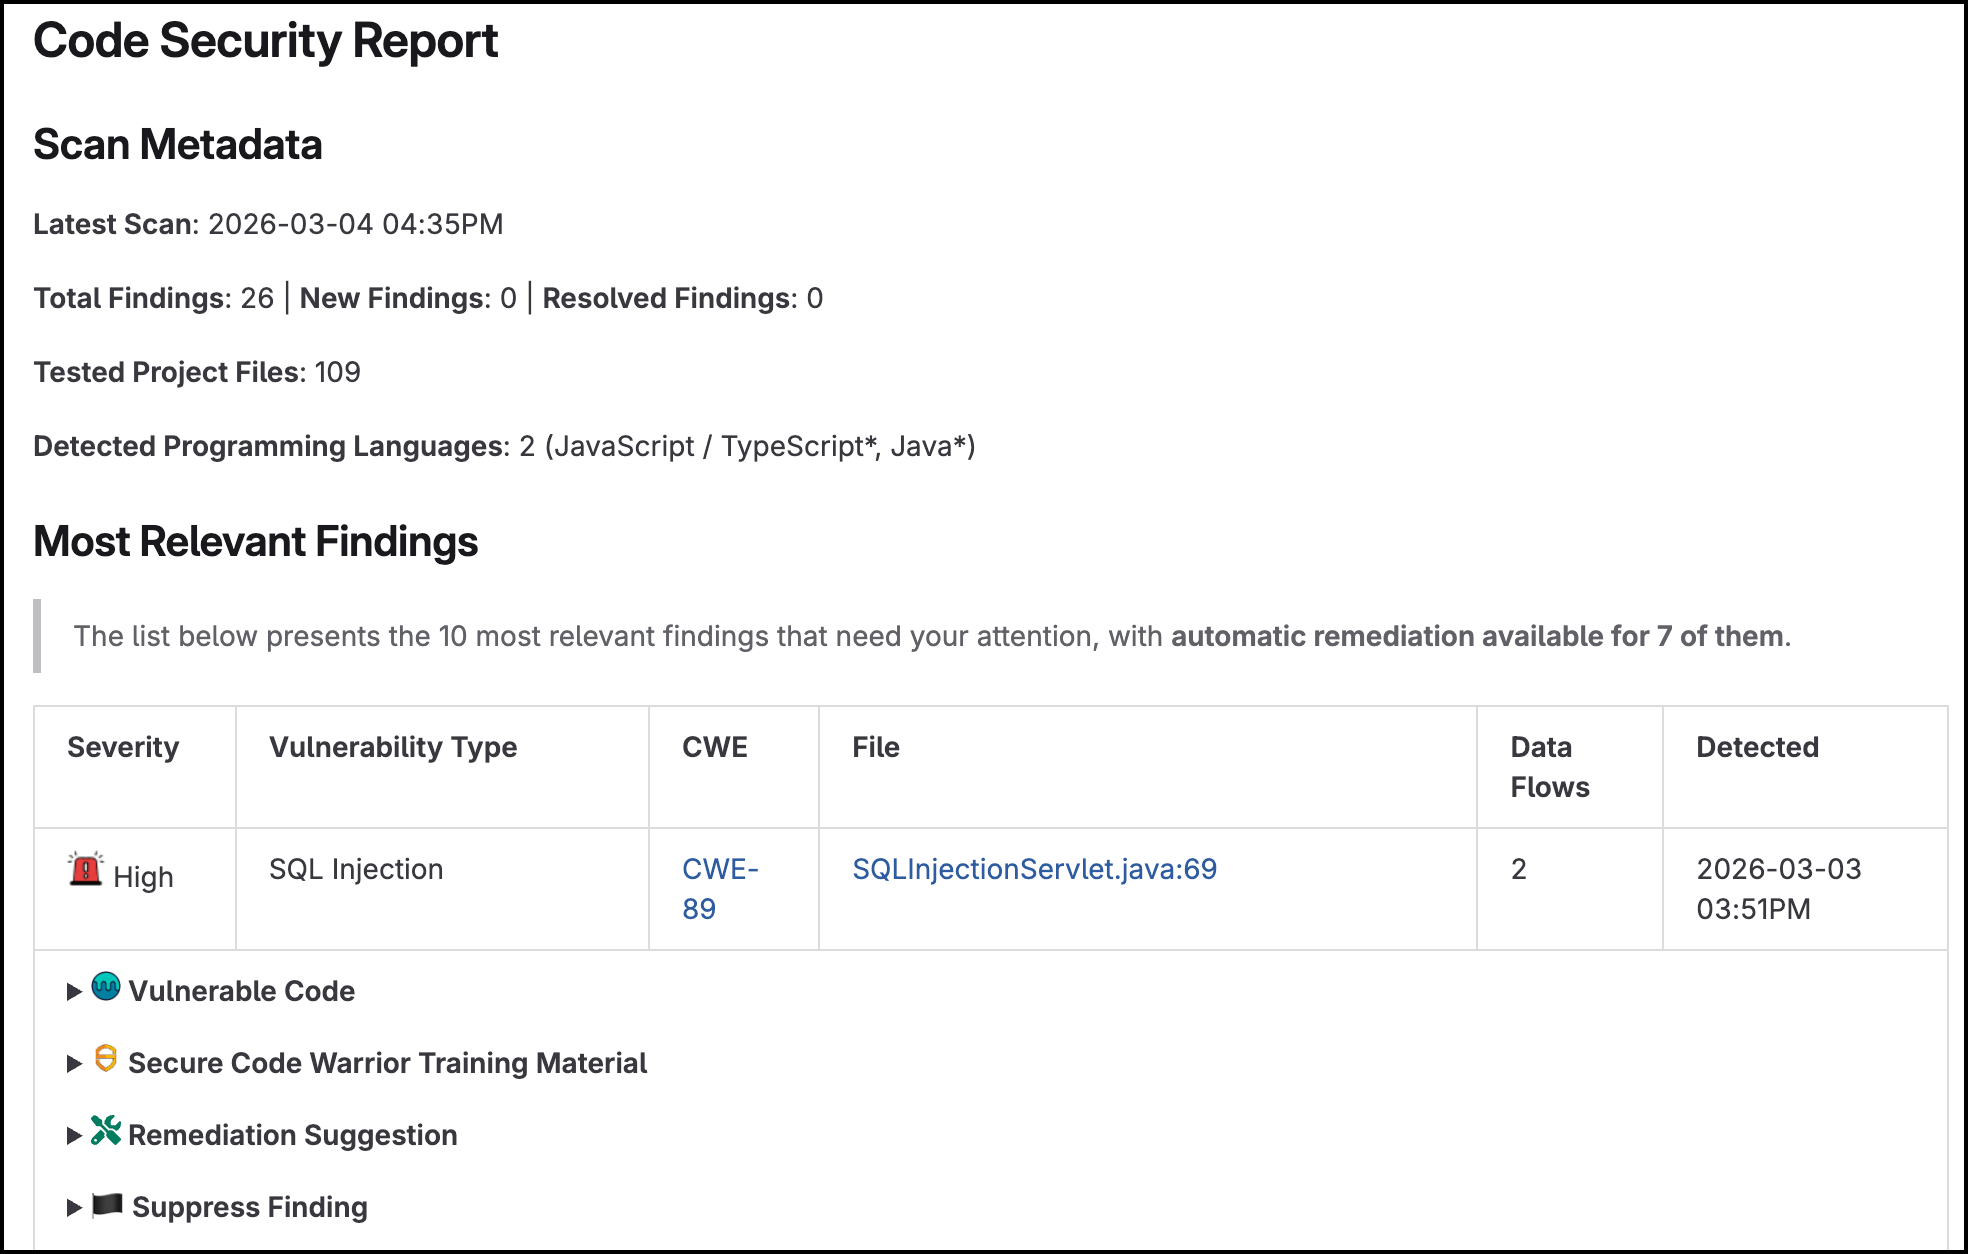Click the New Findings: 0 text
The width and height of the screenshot is (1968, 1254).
click(x=408, y=298)
